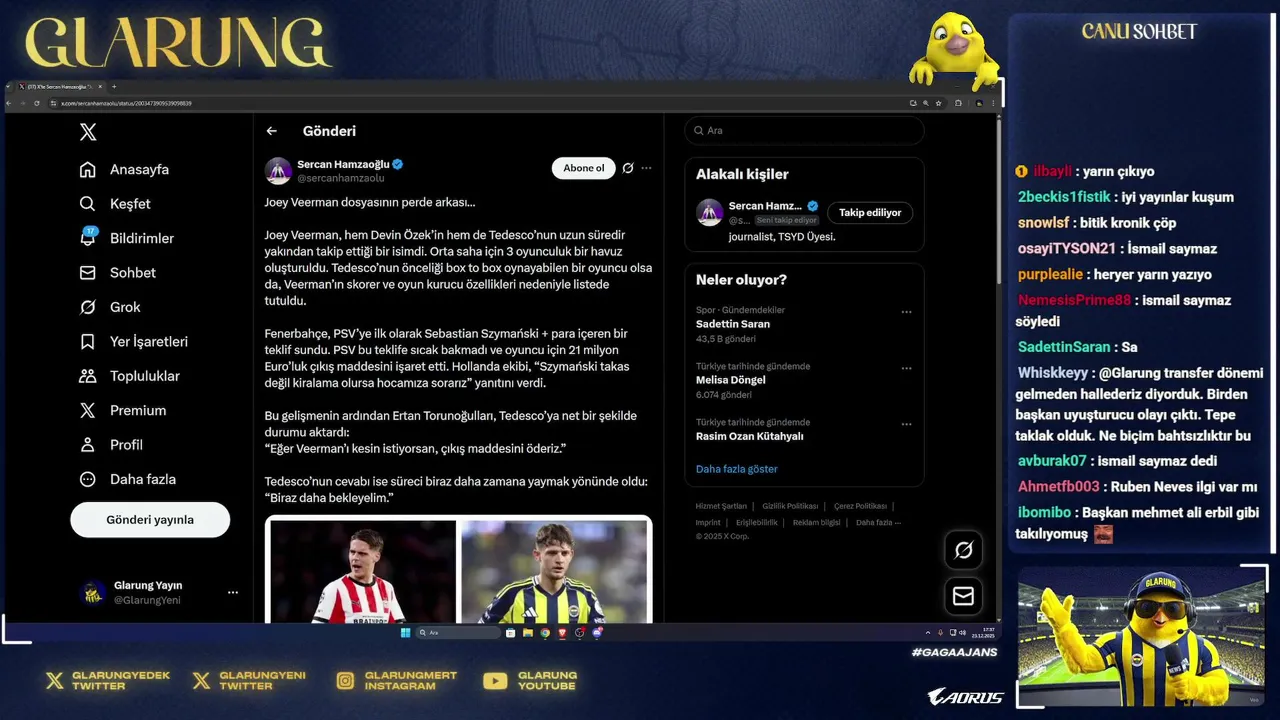Click the Takip ediyor button
The width and height of the screenshot is (1280, 720).
(870, 212)
